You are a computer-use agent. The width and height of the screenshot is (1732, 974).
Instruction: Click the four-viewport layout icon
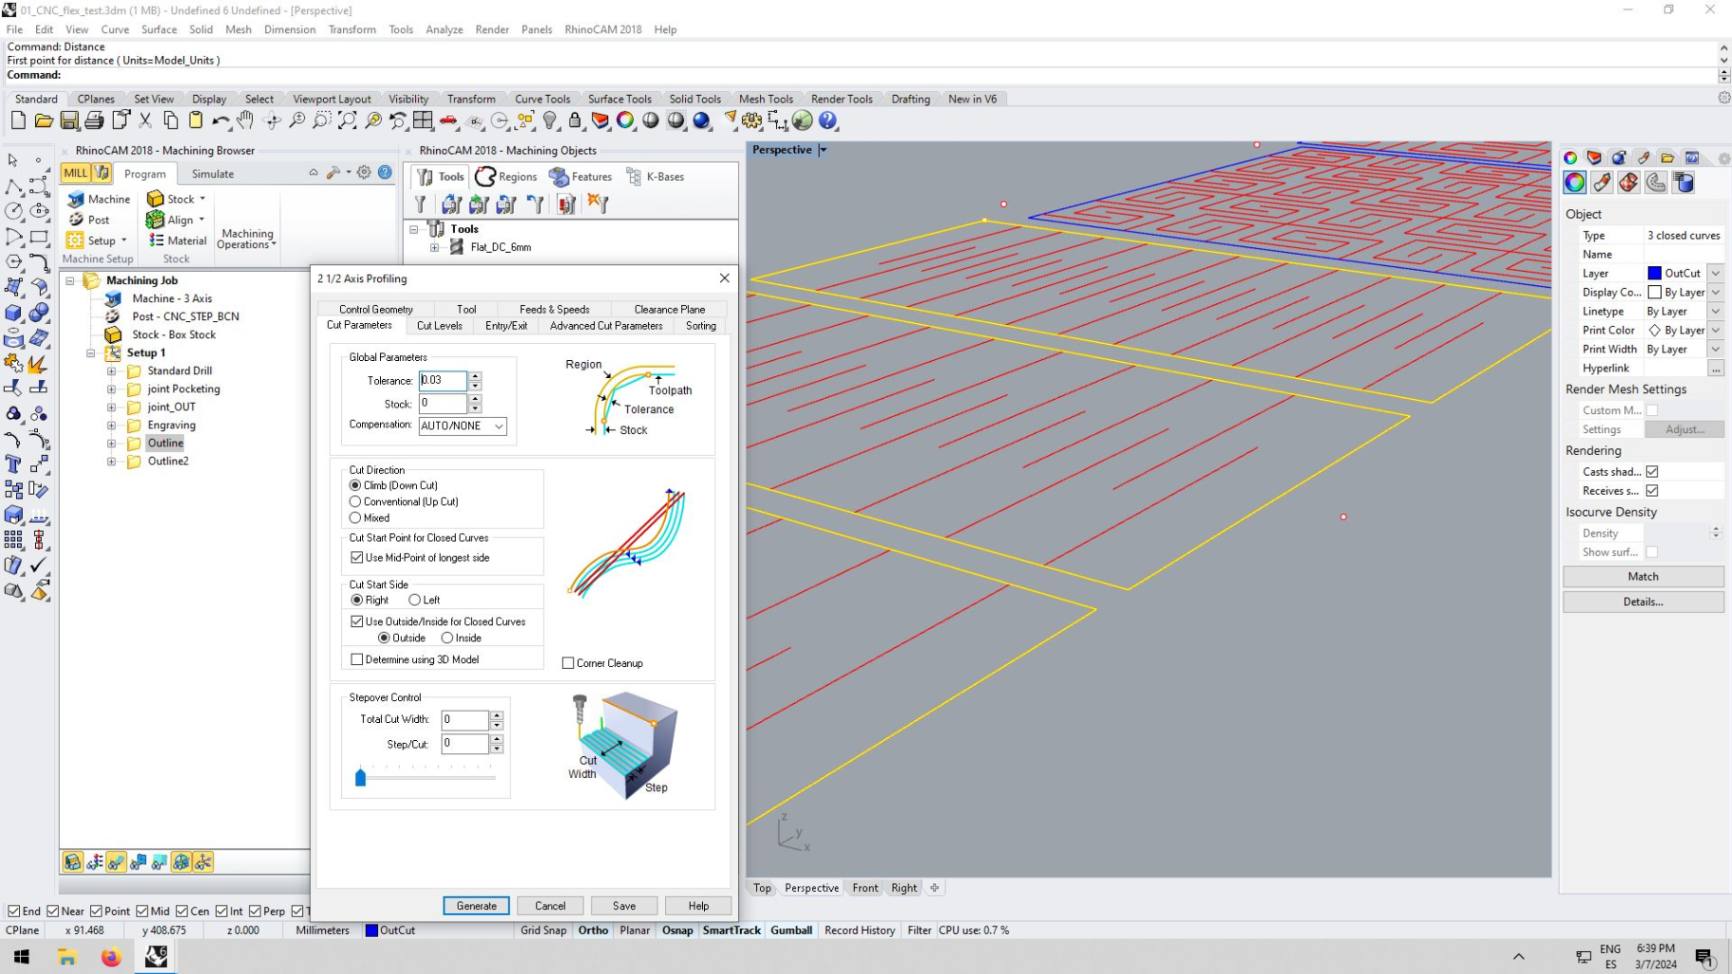(x=423, y=121)
